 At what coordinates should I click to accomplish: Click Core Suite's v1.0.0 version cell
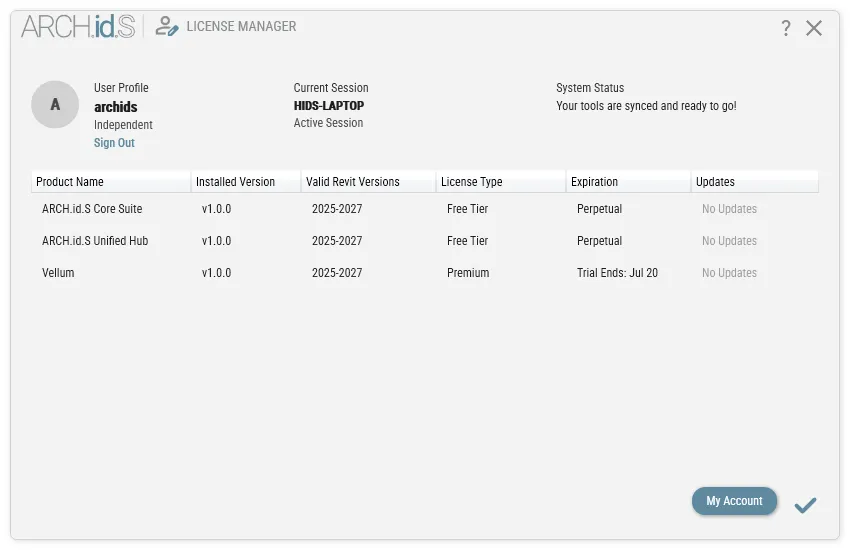tap(216, 209)
